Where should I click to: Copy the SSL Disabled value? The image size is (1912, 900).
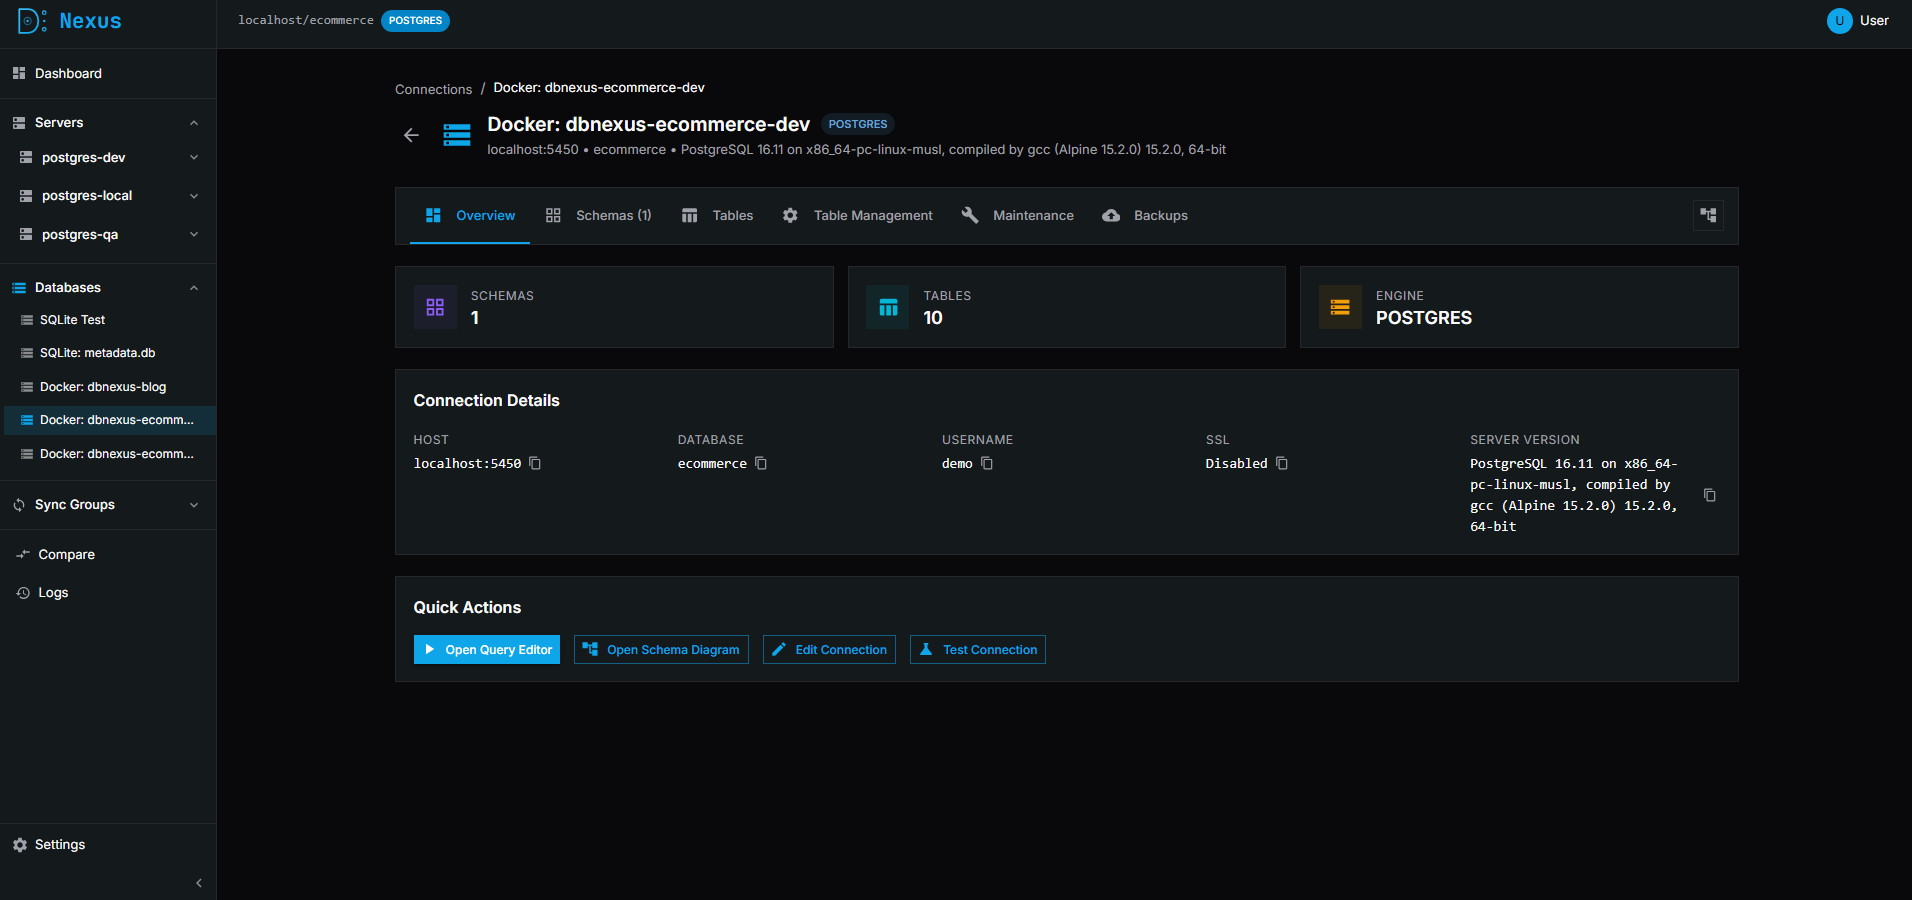(x=1282, y=463)
